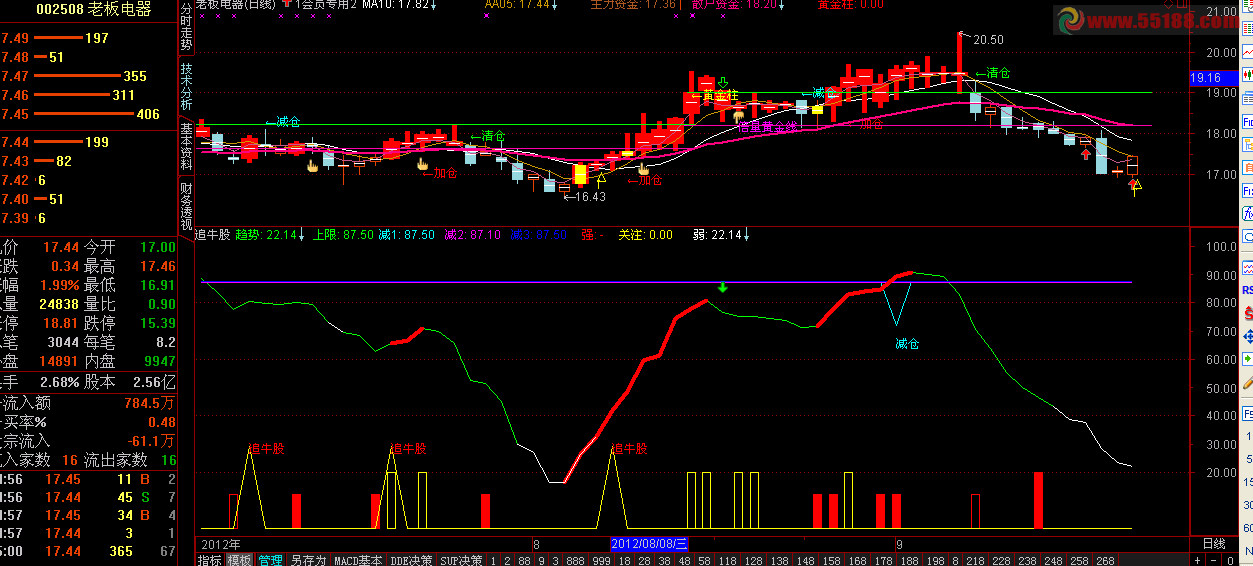The width and height of the screenshot is (1253, 566).
Task: Select the trade tick row 17.44 45 S
Action: [88, 497]
